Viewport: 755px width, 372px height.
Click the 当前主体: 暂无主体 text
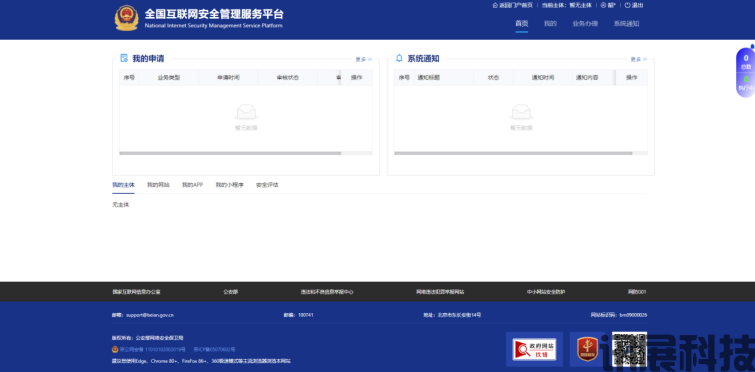[x=567, y=5]
